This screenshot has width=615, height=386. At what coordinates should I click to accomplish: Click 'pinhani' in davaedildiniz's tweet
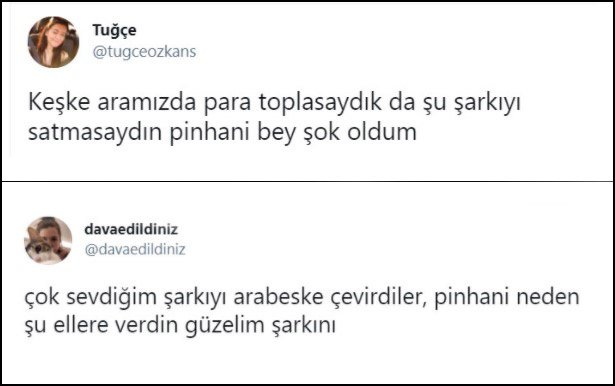(471, 297)
